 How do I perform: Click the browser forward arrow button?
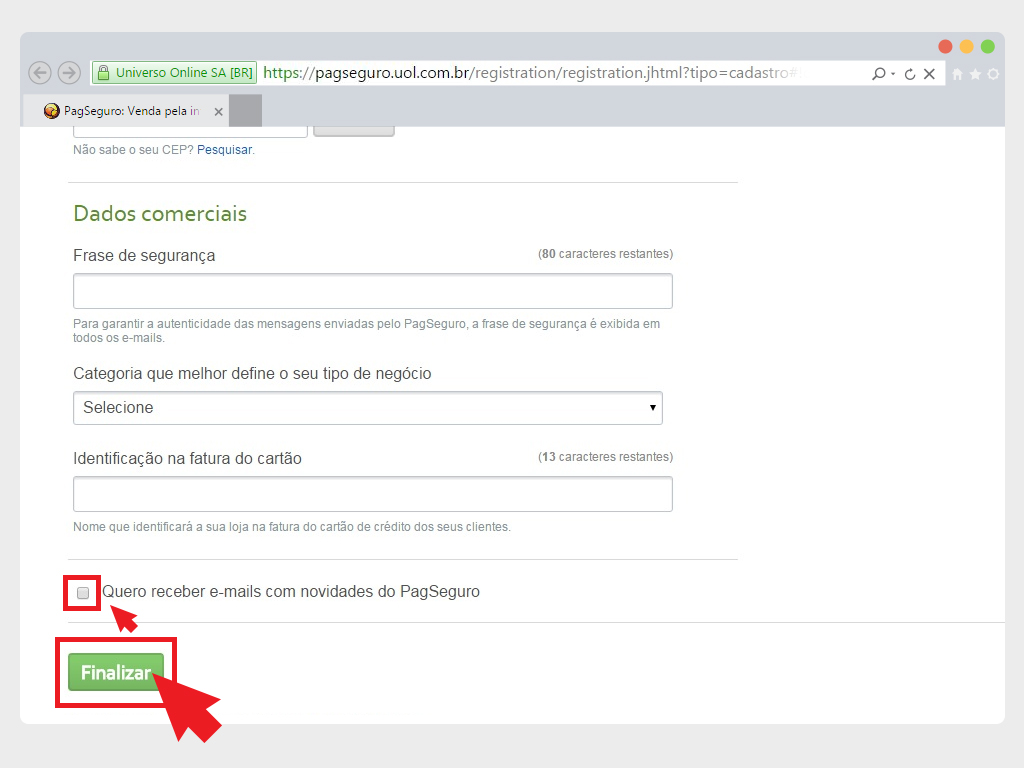pos(69,73)
